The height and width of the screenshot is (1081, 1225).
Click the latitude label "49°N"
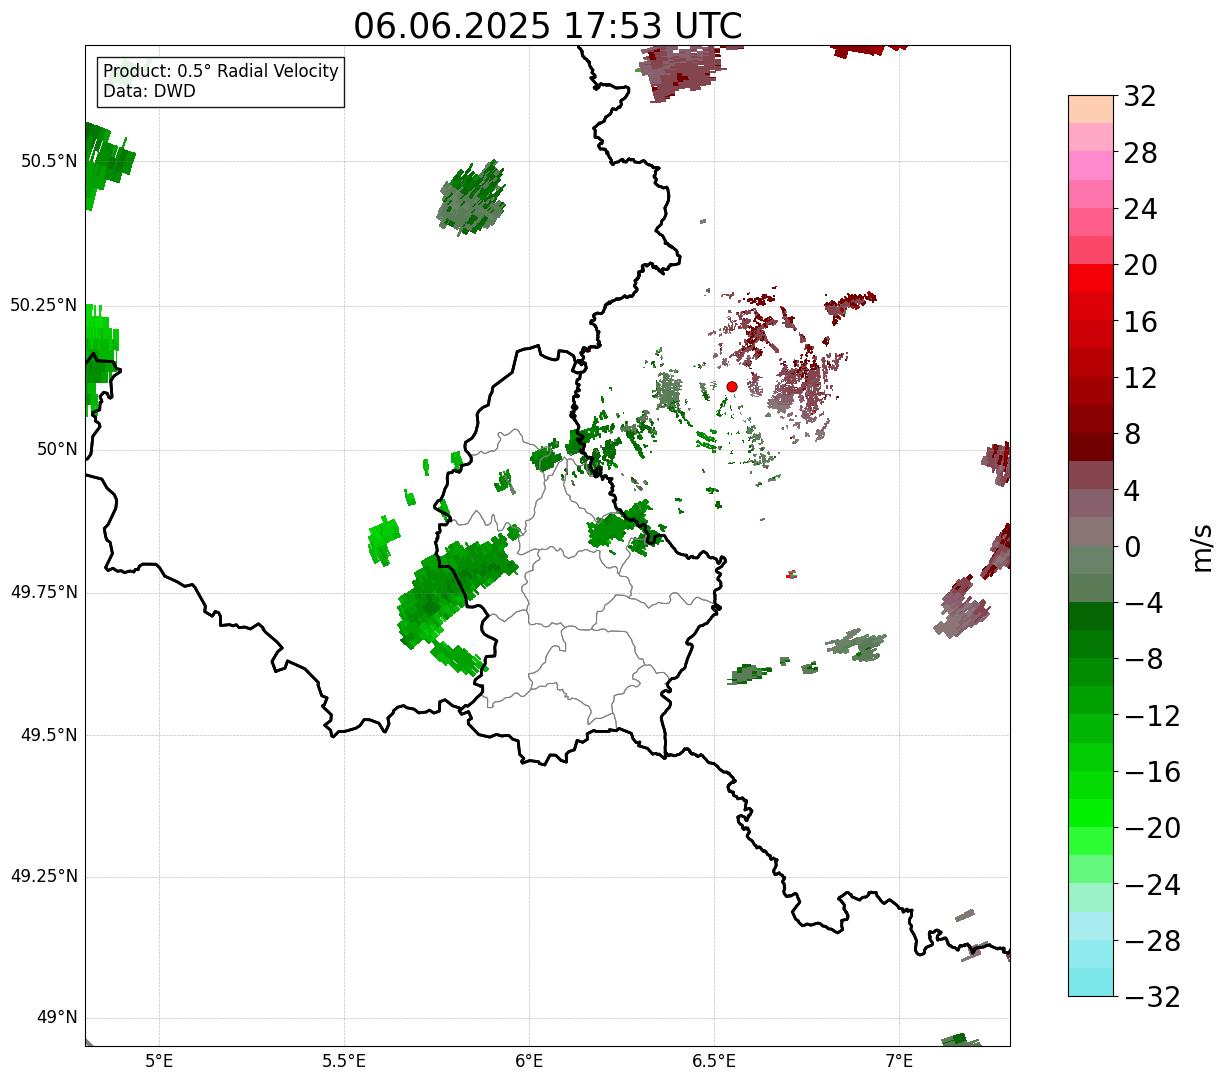coord(57,1018)
